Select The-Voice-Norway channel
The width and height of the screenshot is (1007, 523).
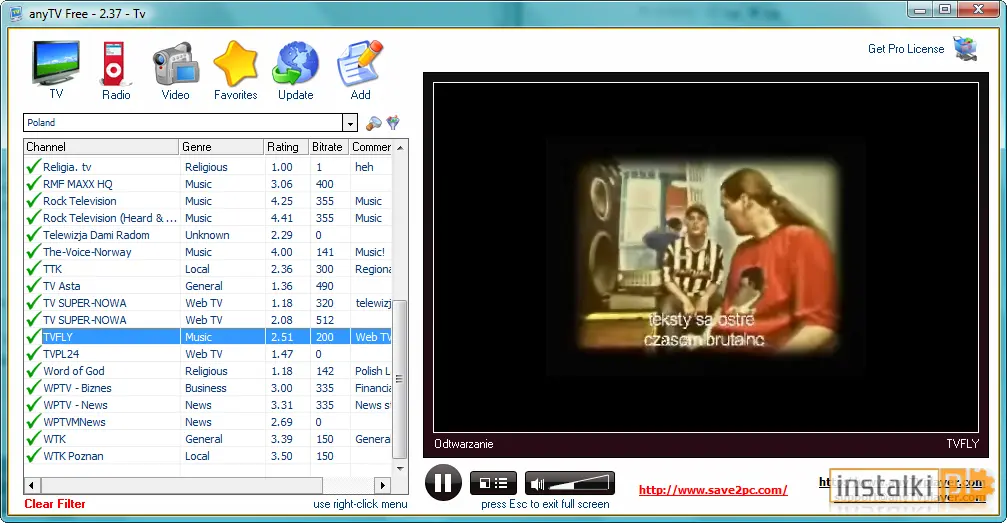(208, 252)
